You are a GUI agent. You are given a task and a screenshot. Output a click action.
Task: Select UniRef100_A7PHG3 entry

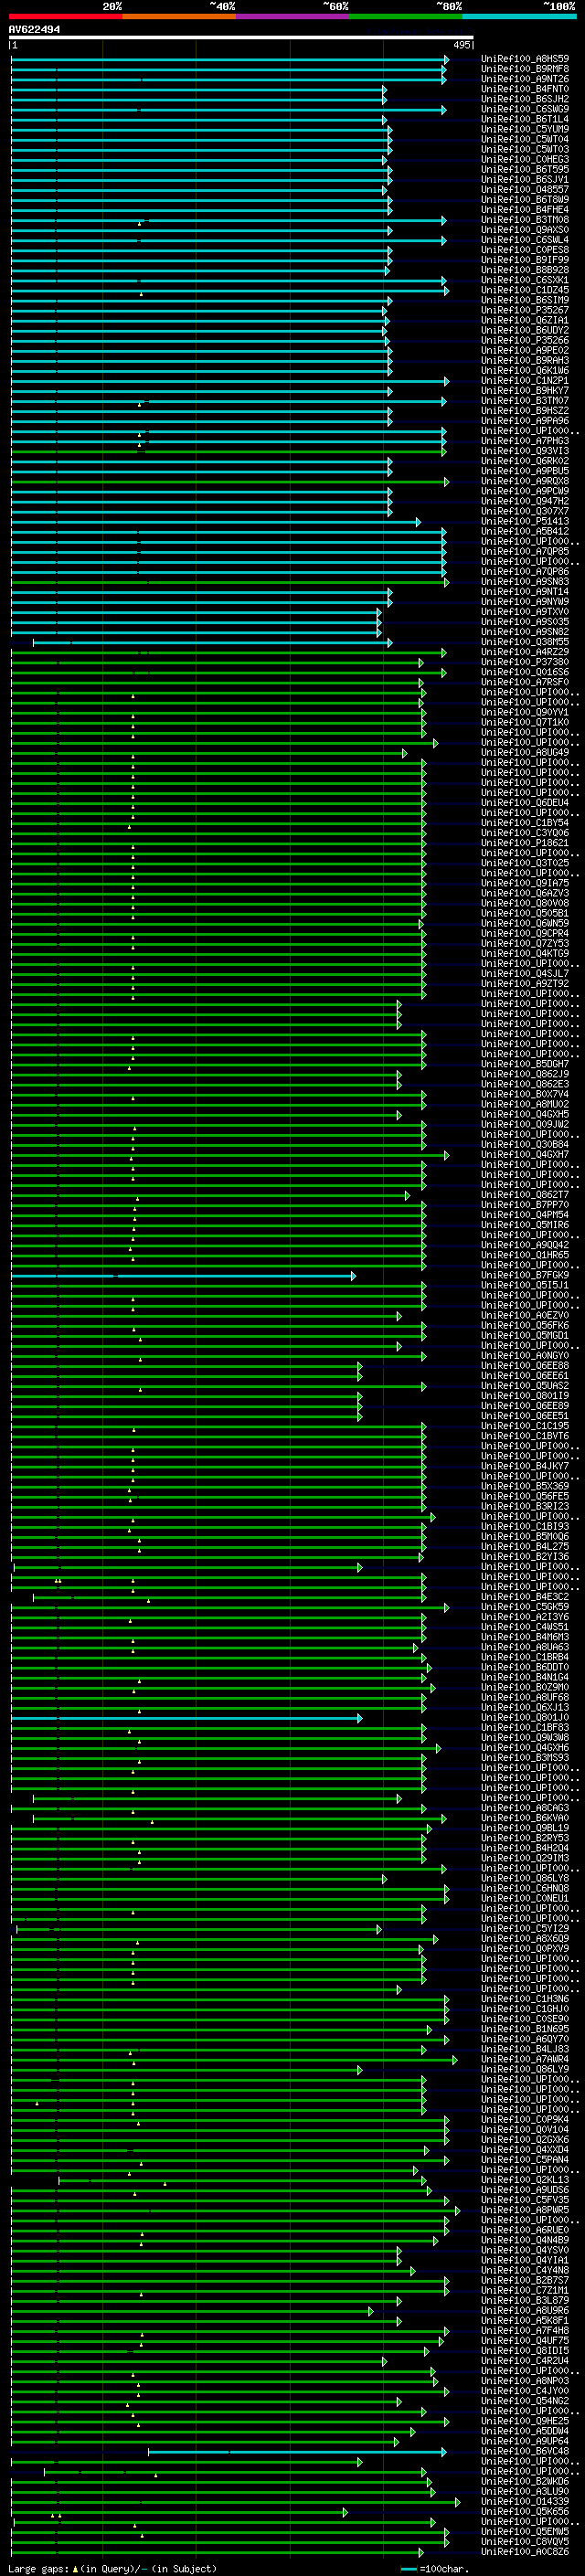[525, 440]
